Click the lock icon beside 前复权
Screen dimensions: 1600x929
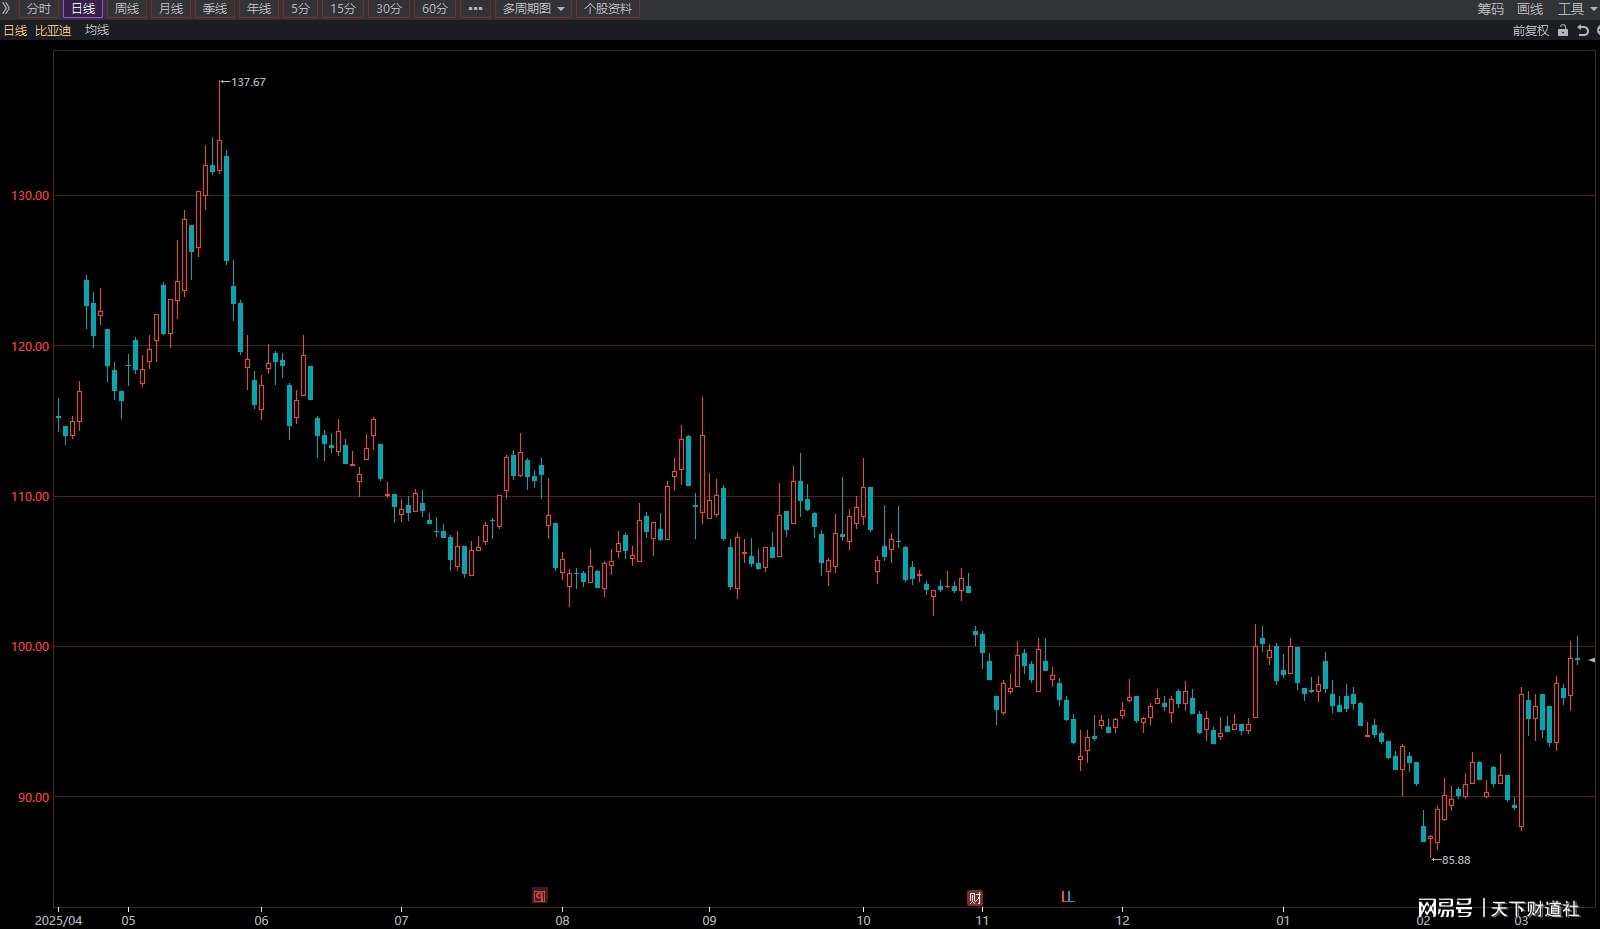point(1563,31)
